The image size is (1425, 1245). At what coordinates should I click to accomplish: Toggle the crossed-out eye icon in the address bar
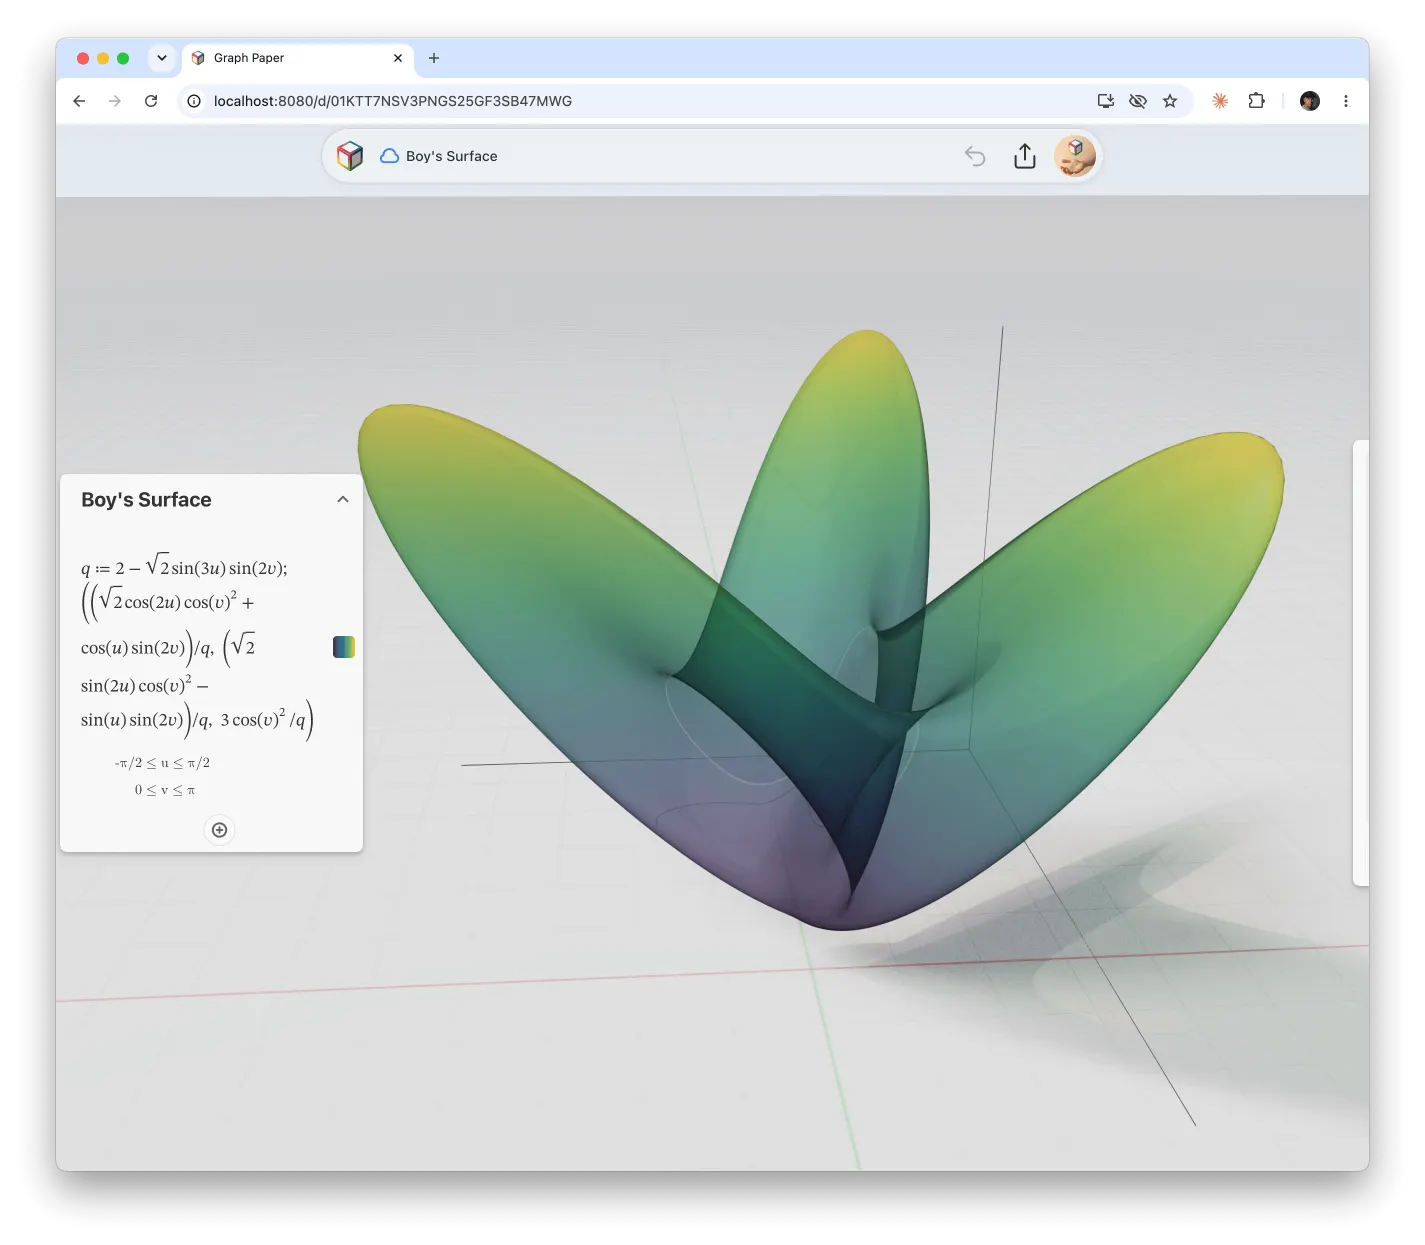[x=1138, y=101]
